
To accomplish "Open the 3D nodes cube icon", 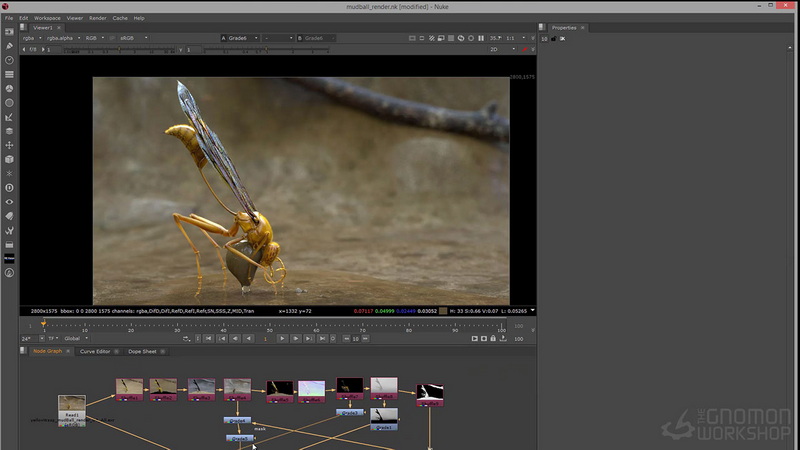I will coord(9,160).
